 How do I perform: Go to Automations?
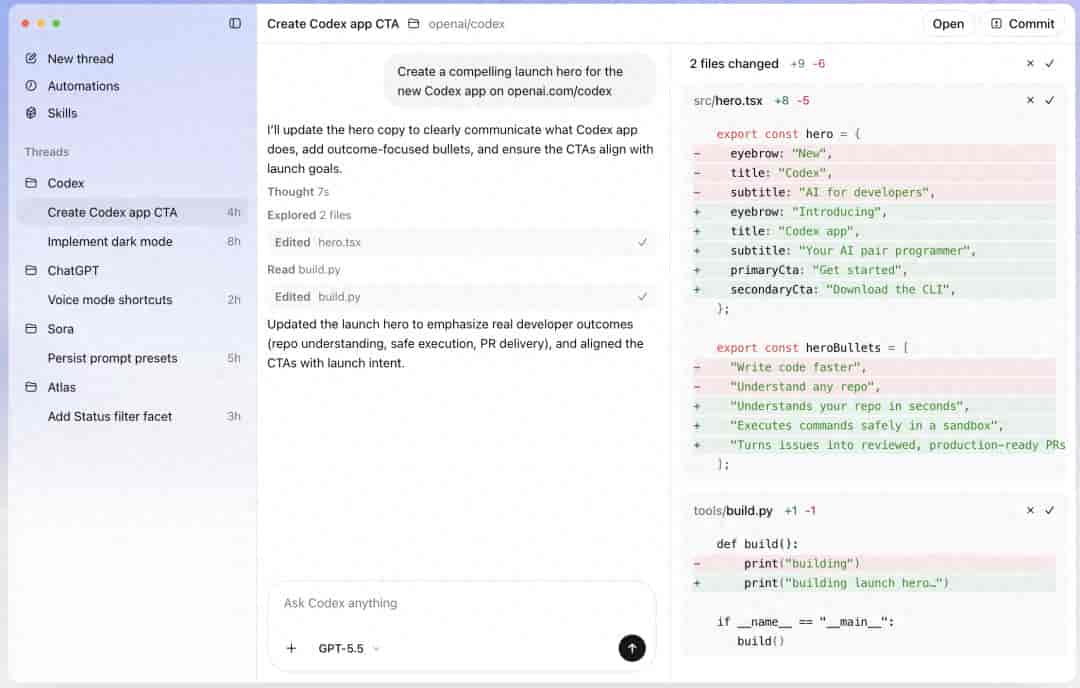[83, 86]
